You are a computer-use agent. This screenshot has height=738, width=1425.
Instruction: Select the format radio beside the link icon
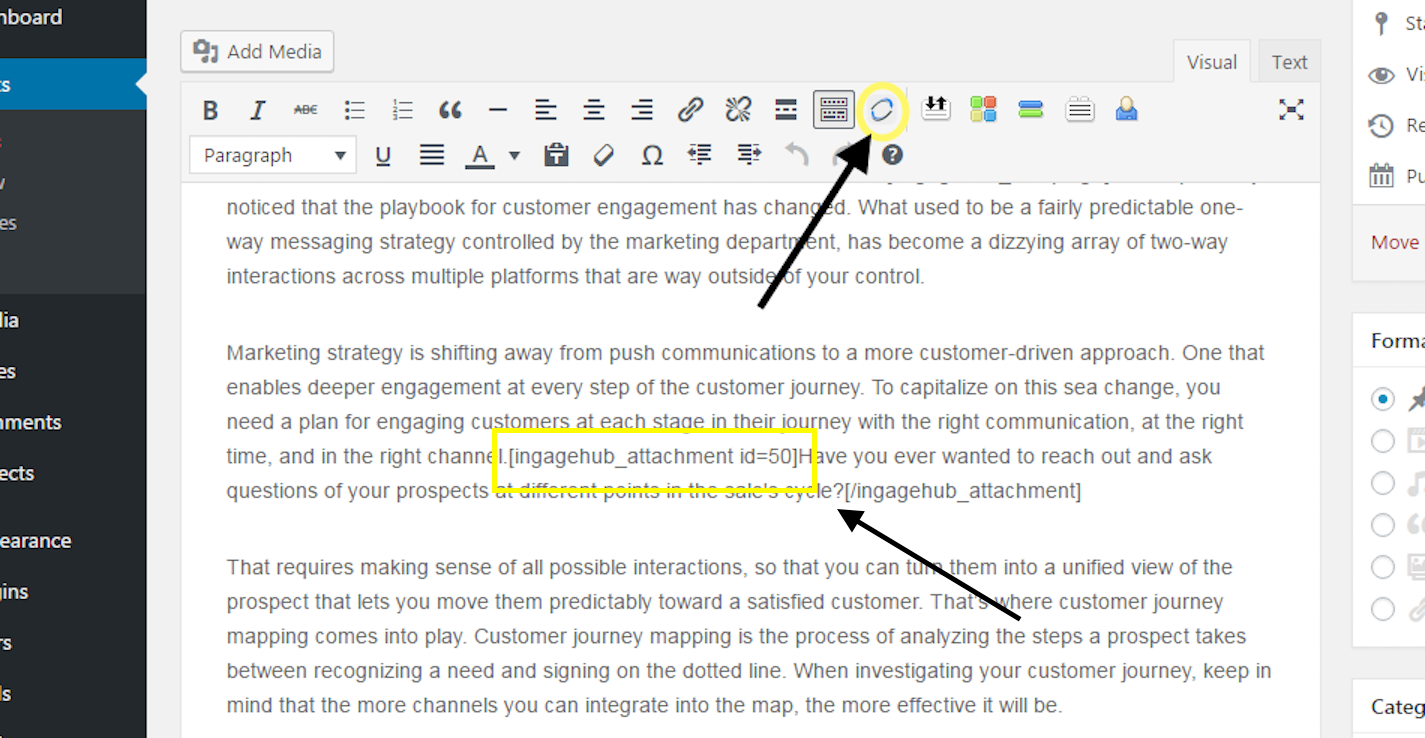[x=1383, y=609]
